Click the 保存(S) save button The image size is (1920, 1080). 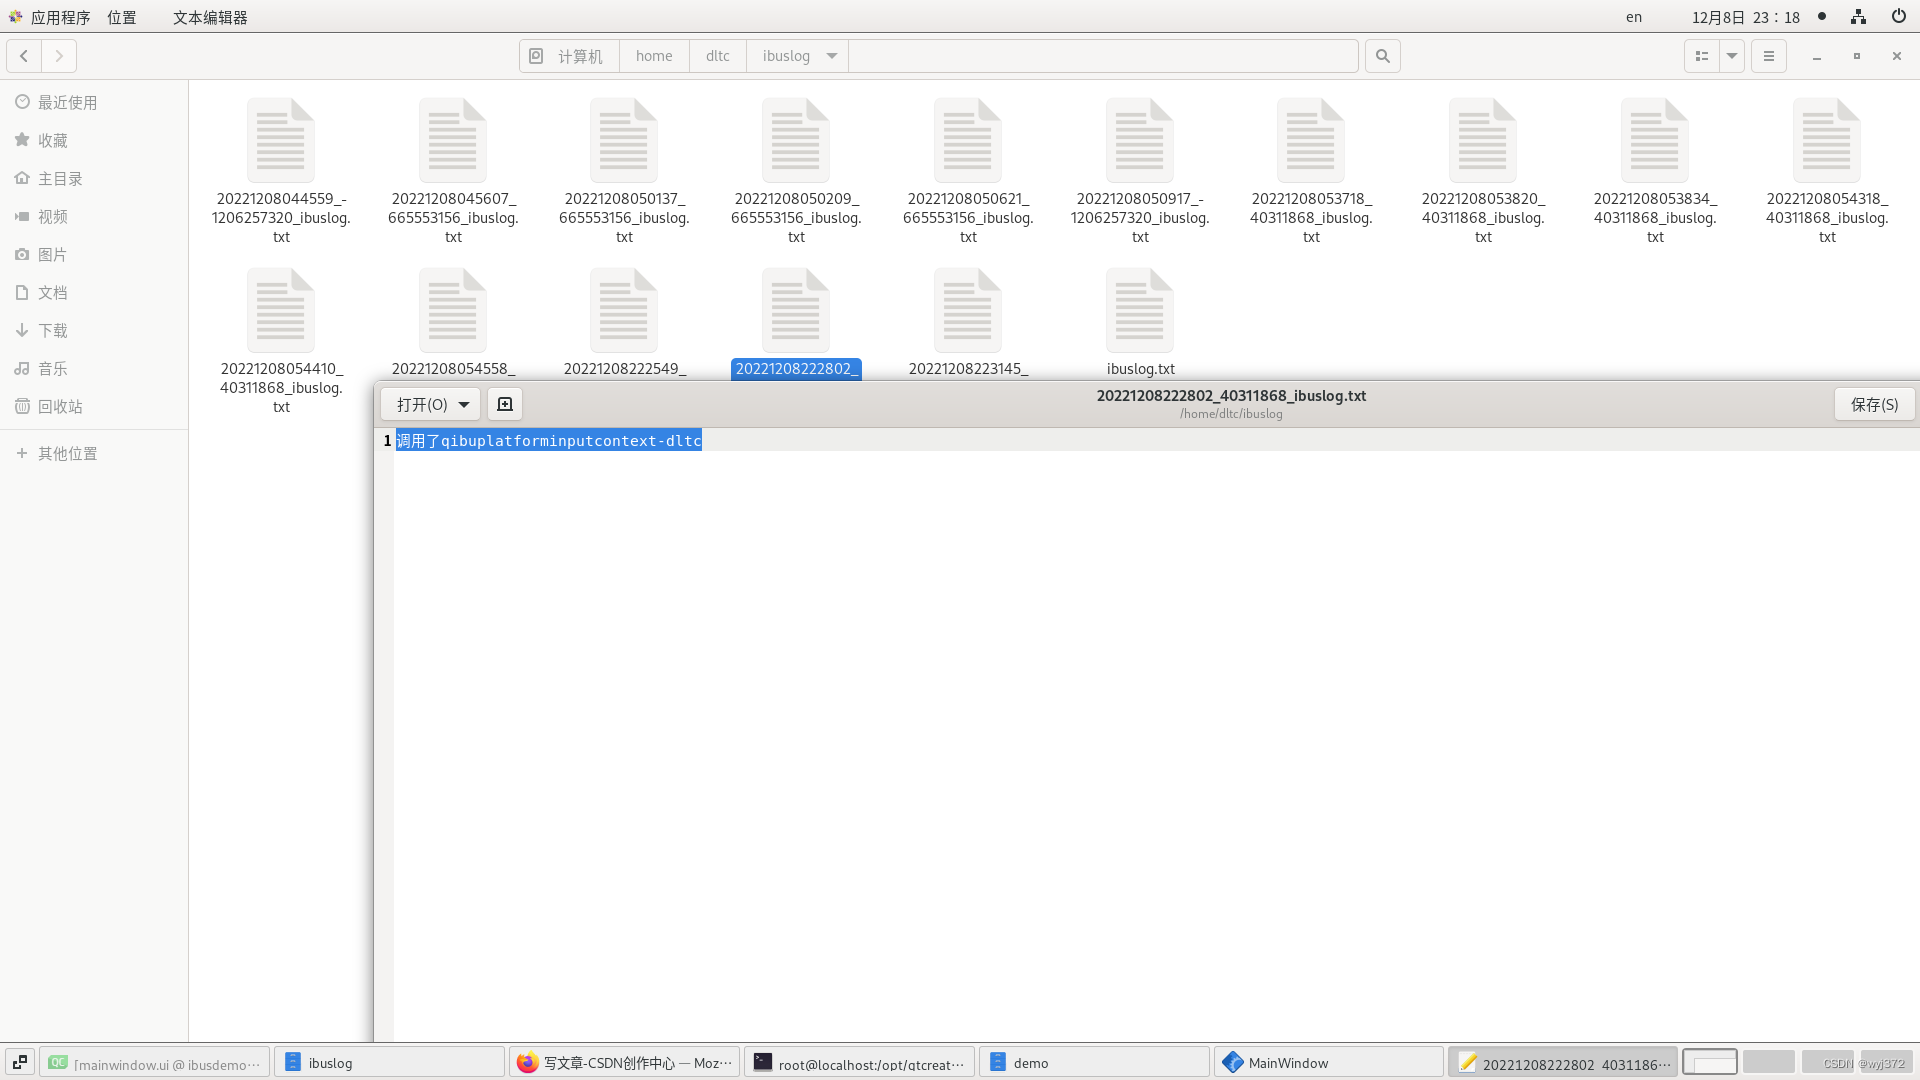(1874, 404)
